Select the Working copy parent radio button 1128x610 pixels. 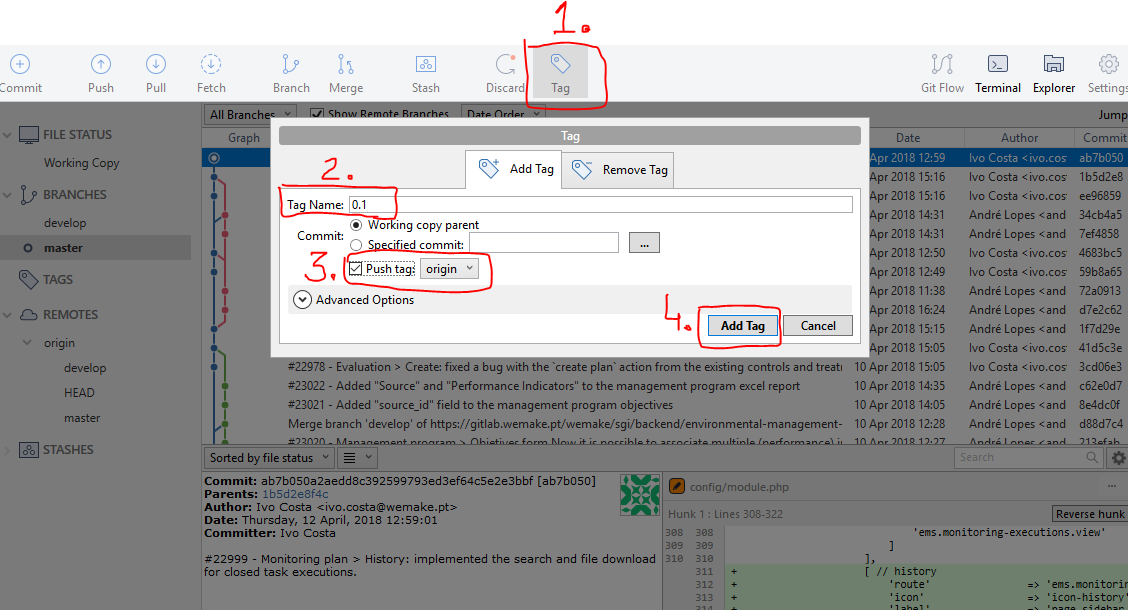(356, 225)
